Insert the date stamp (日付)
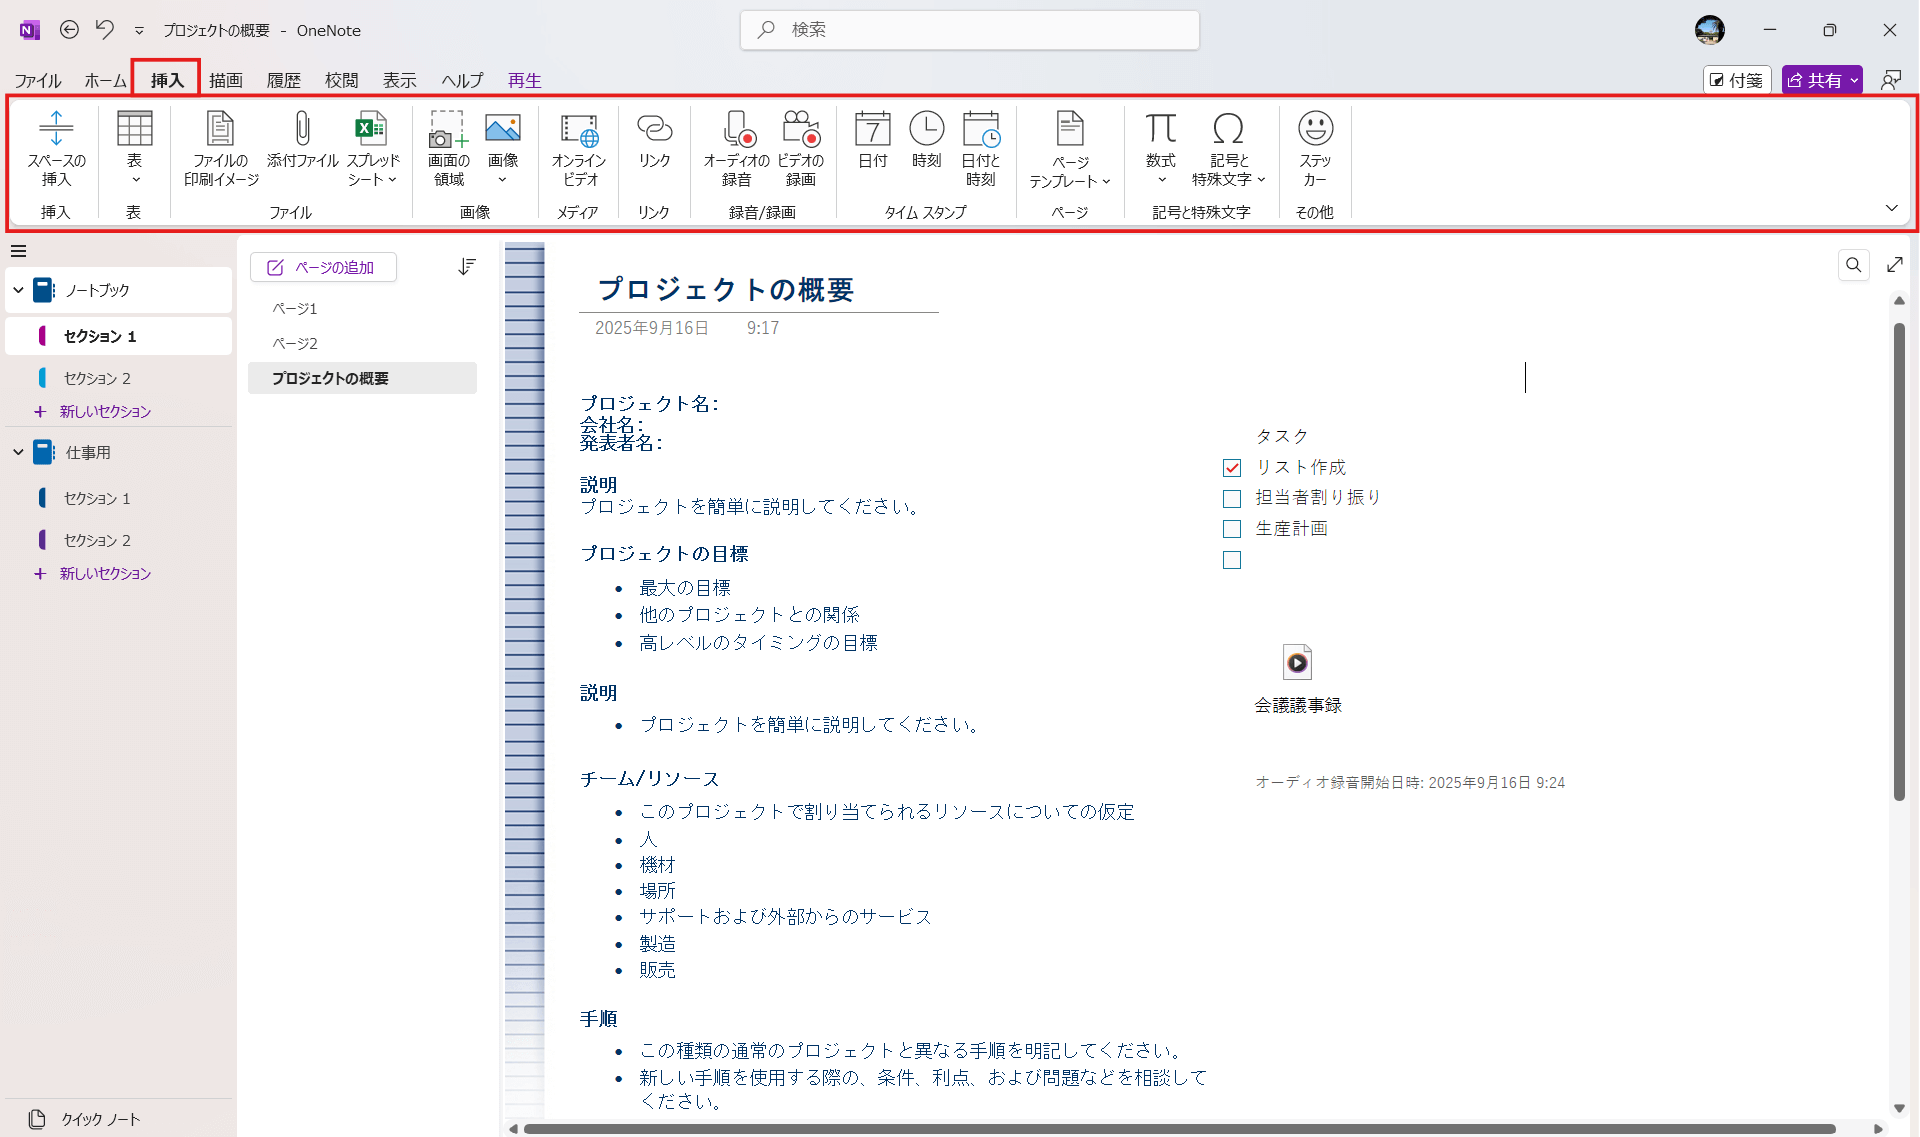The image size is (1920, 1137). pyautogui.click(x=872, y=130)
